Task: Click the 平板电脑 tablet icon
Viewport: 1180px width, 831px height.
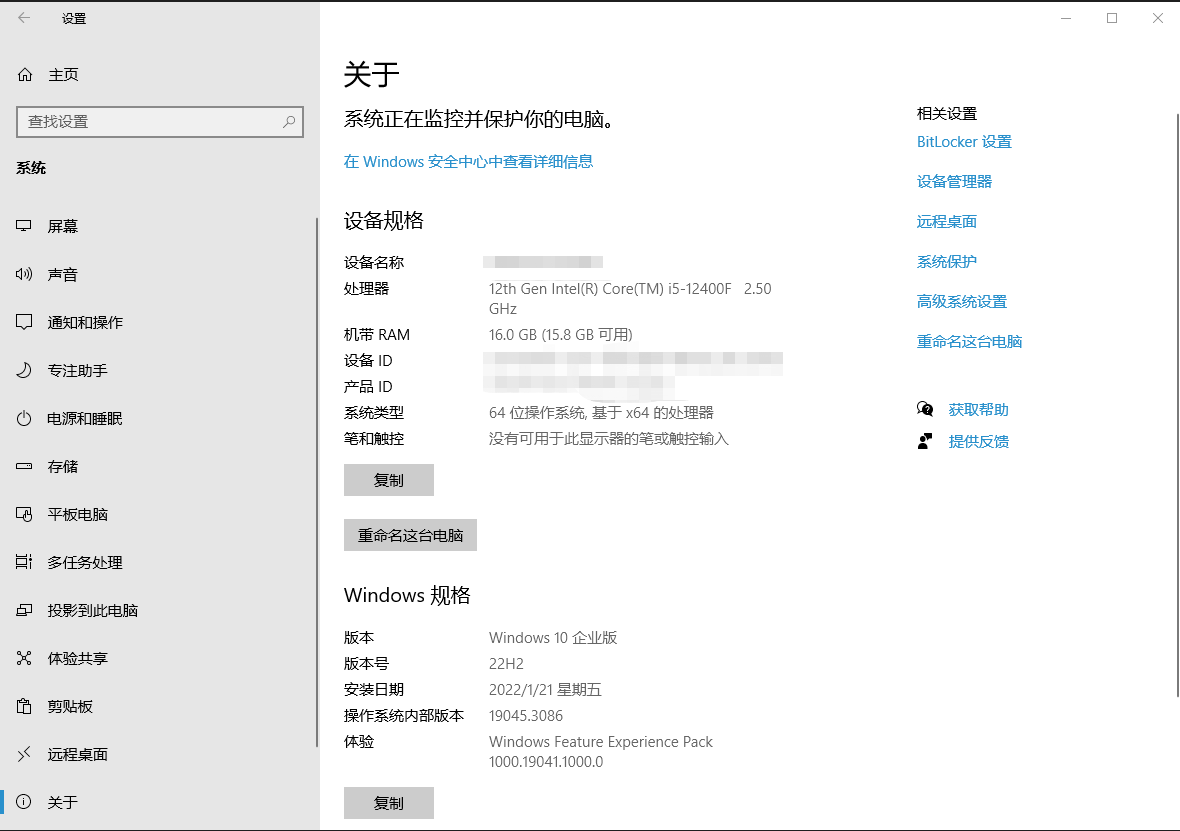Action: [24, 514]
